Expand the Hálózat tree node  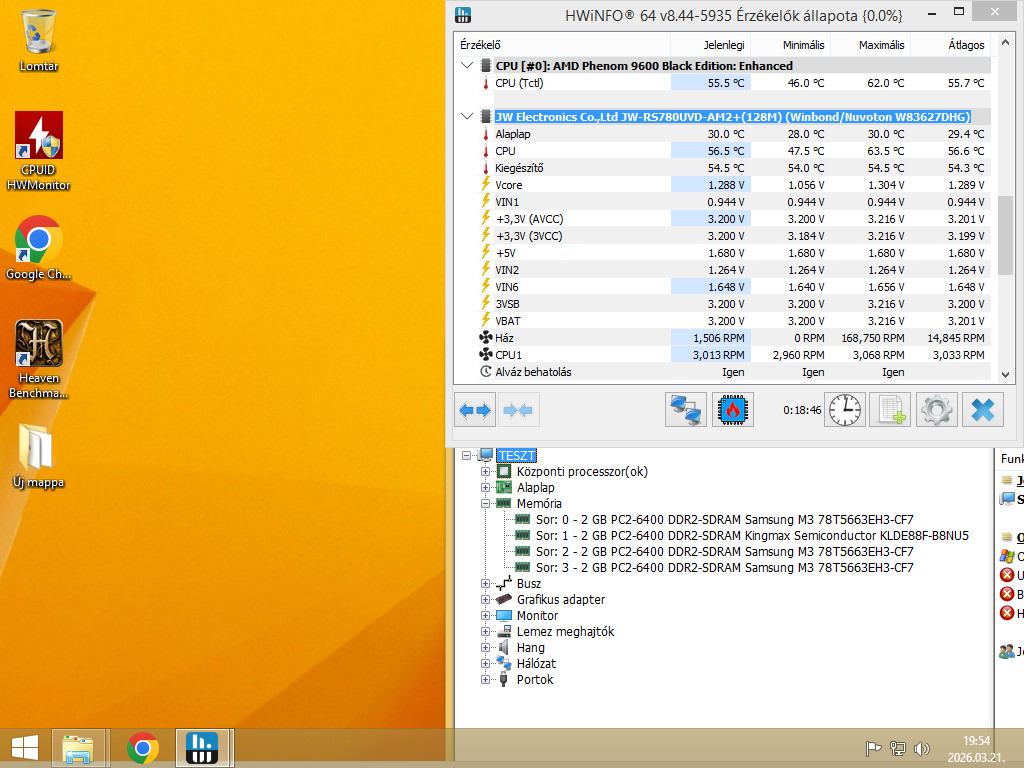click(485, 664)
